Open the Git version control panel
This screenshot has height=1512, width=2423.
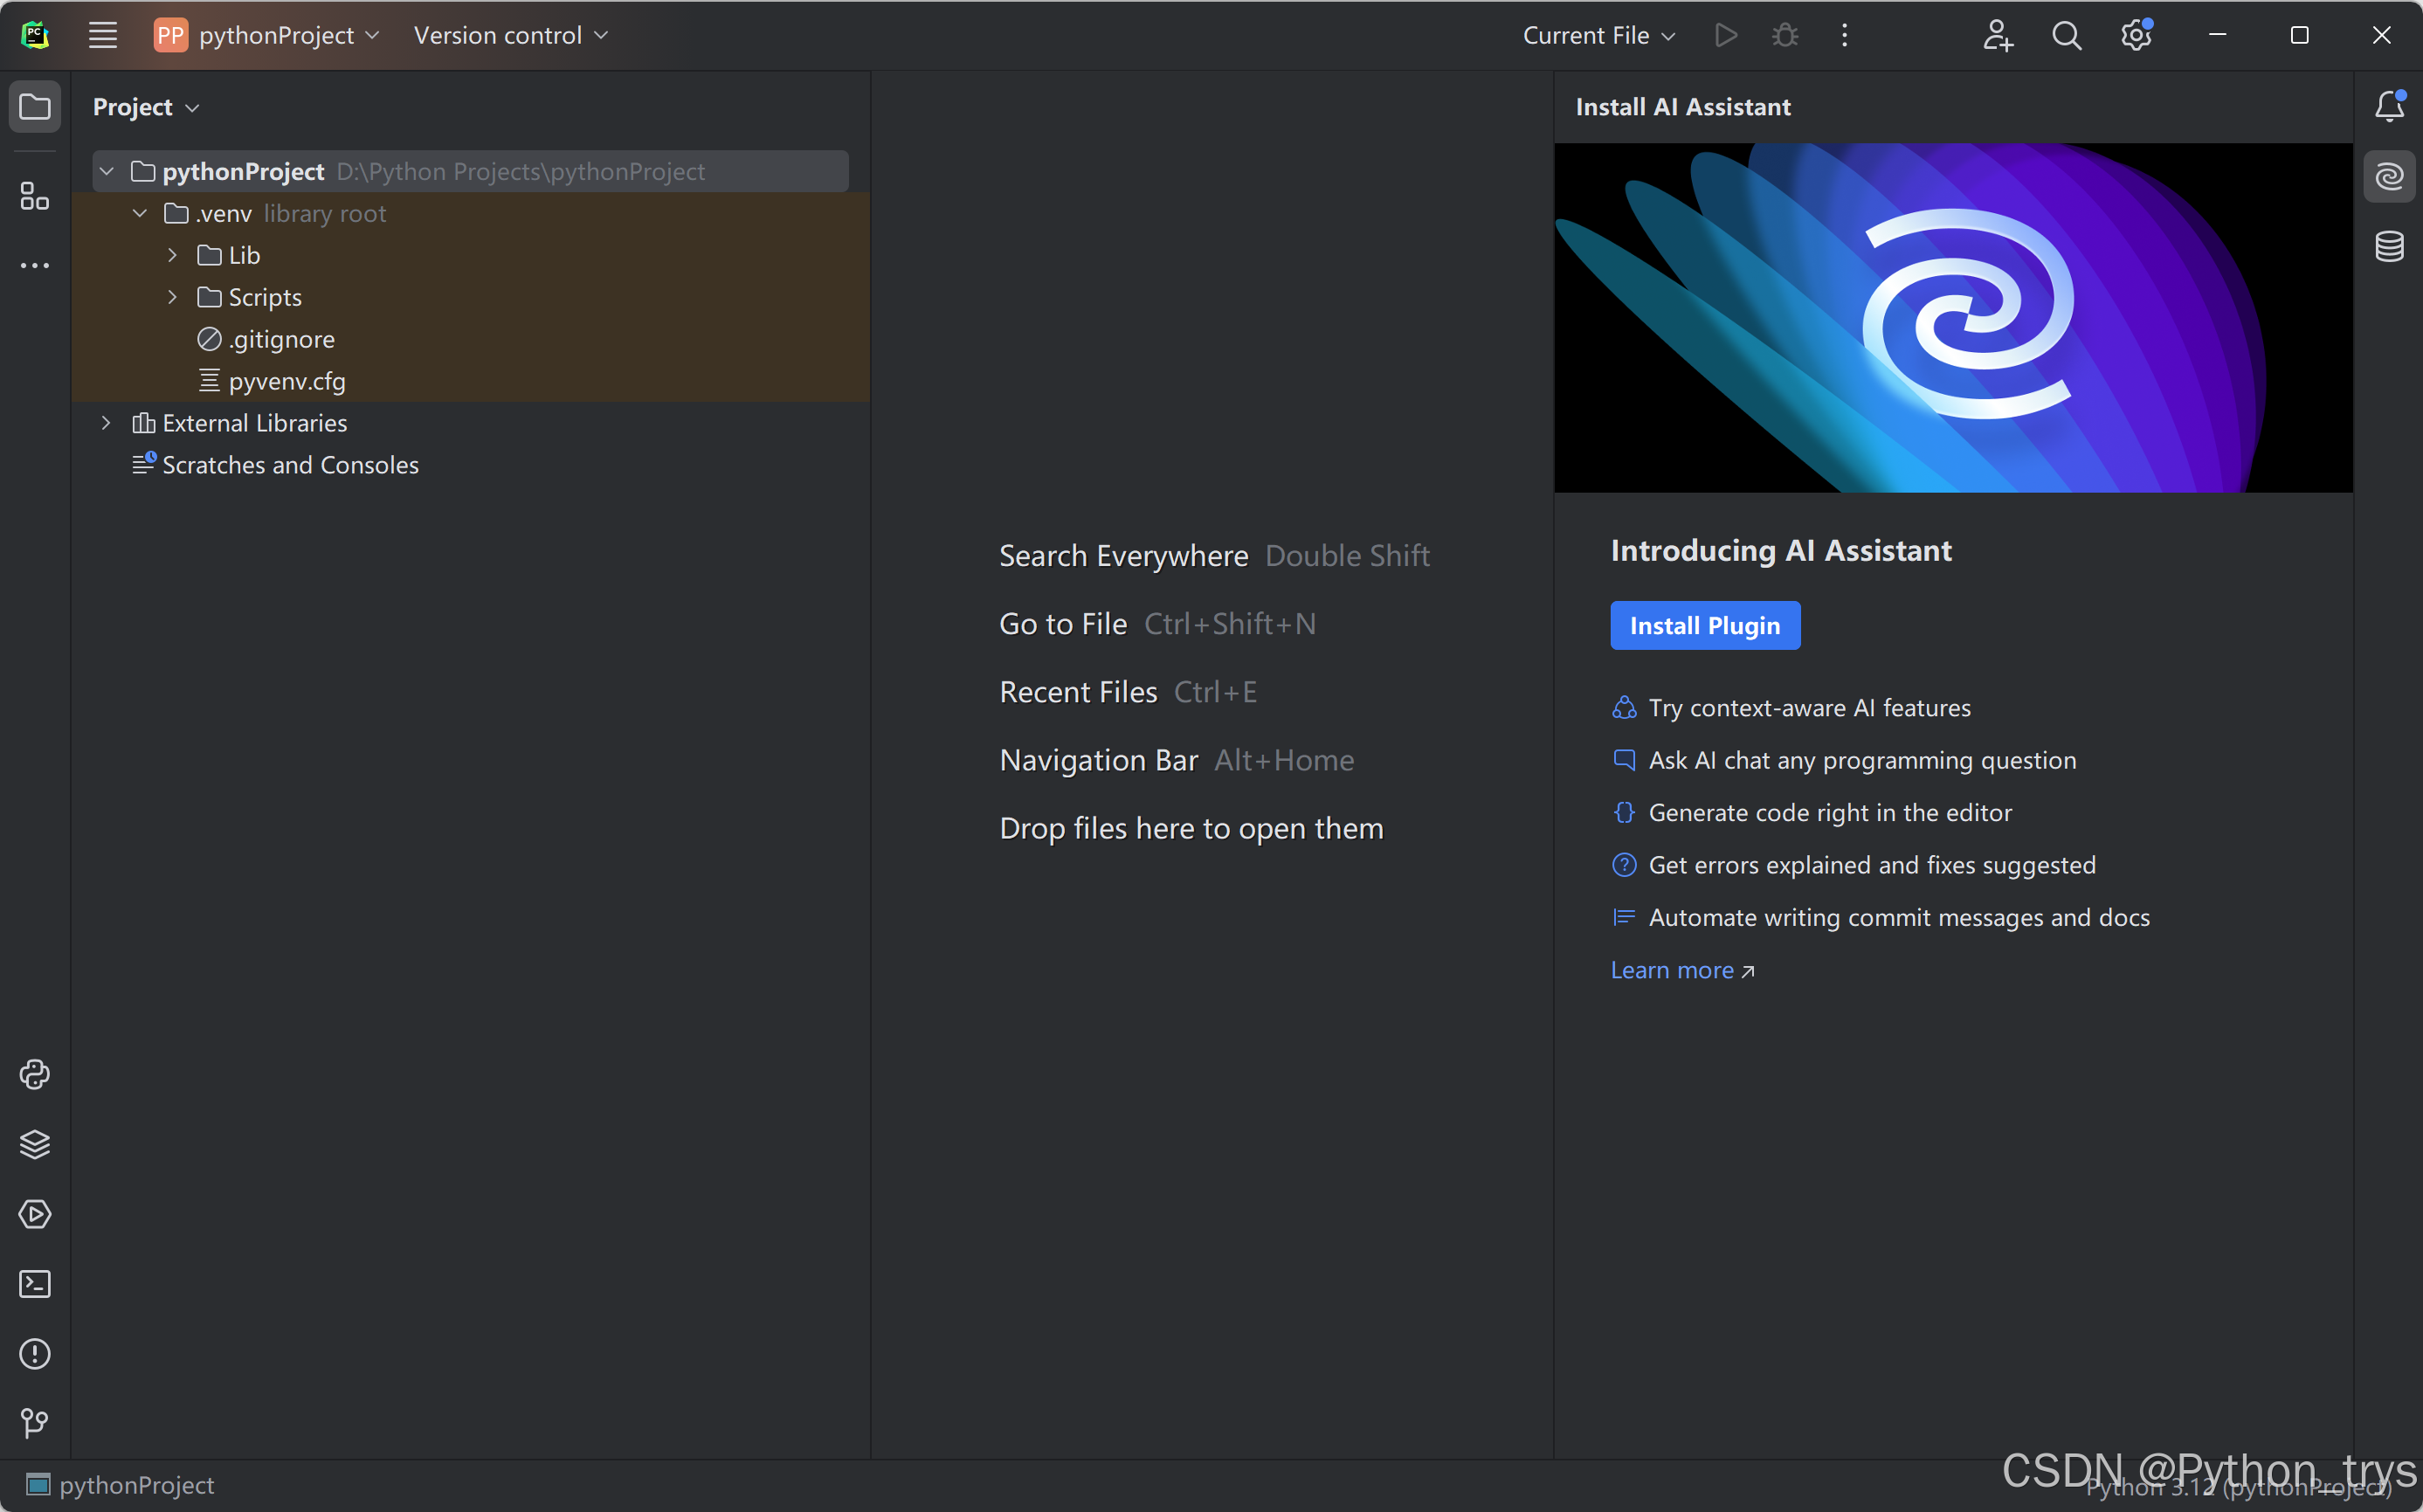[x=35, y=1422]
